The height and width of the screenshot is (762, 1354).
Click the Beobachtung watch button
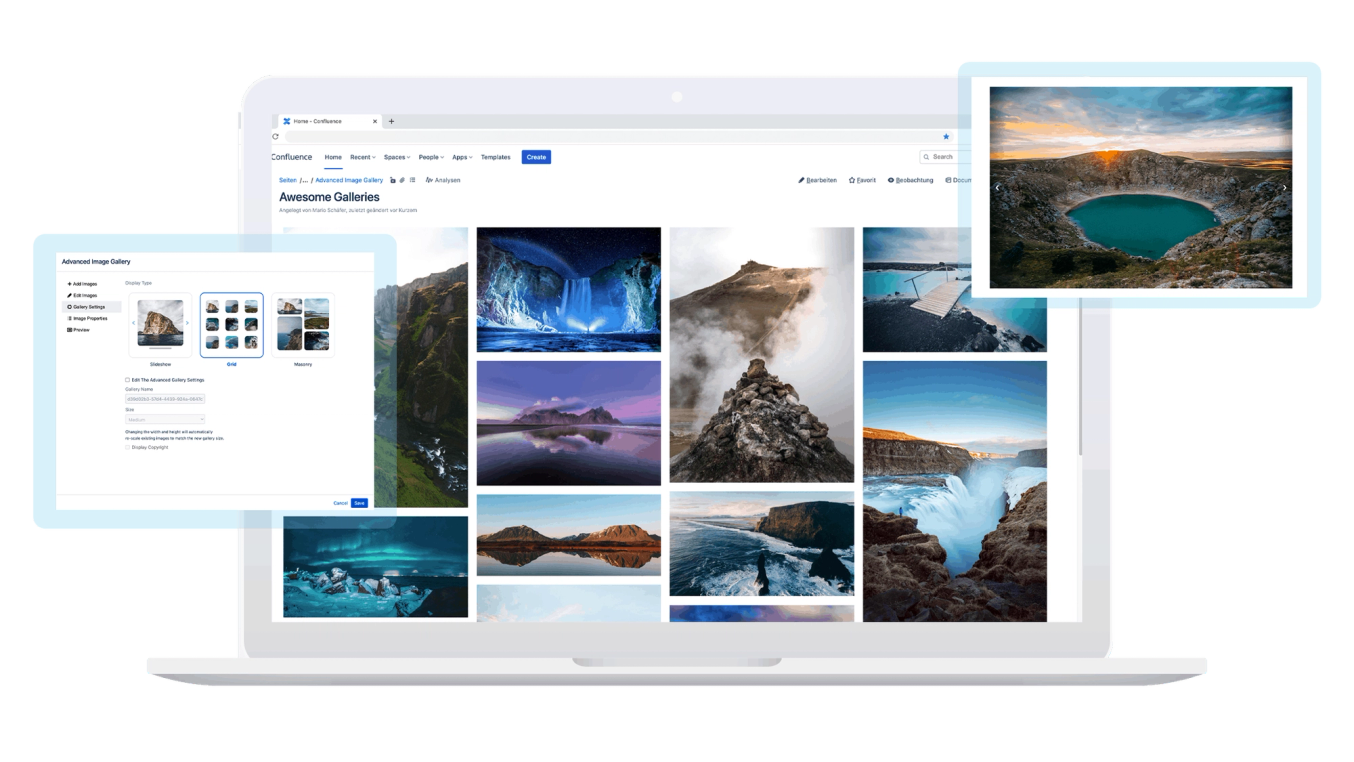910,180
